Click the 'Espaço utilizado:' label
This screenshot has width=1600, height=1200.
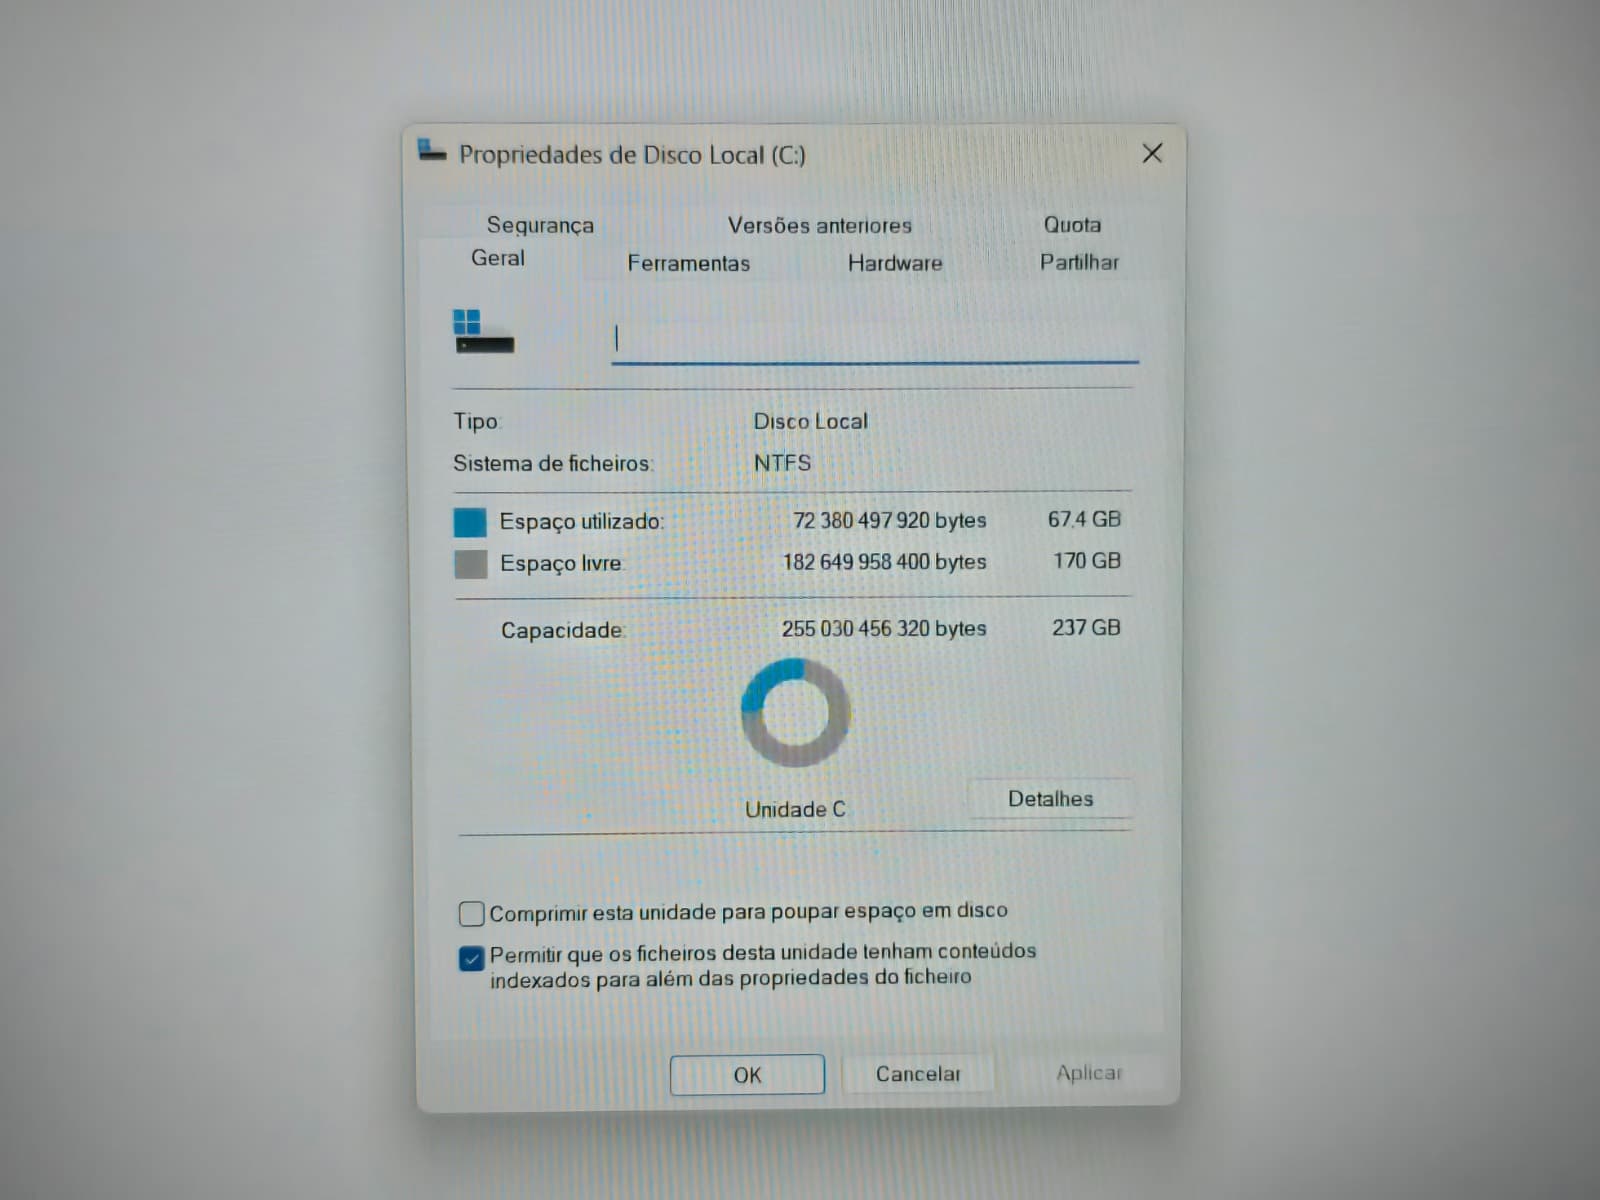[582, 522]
